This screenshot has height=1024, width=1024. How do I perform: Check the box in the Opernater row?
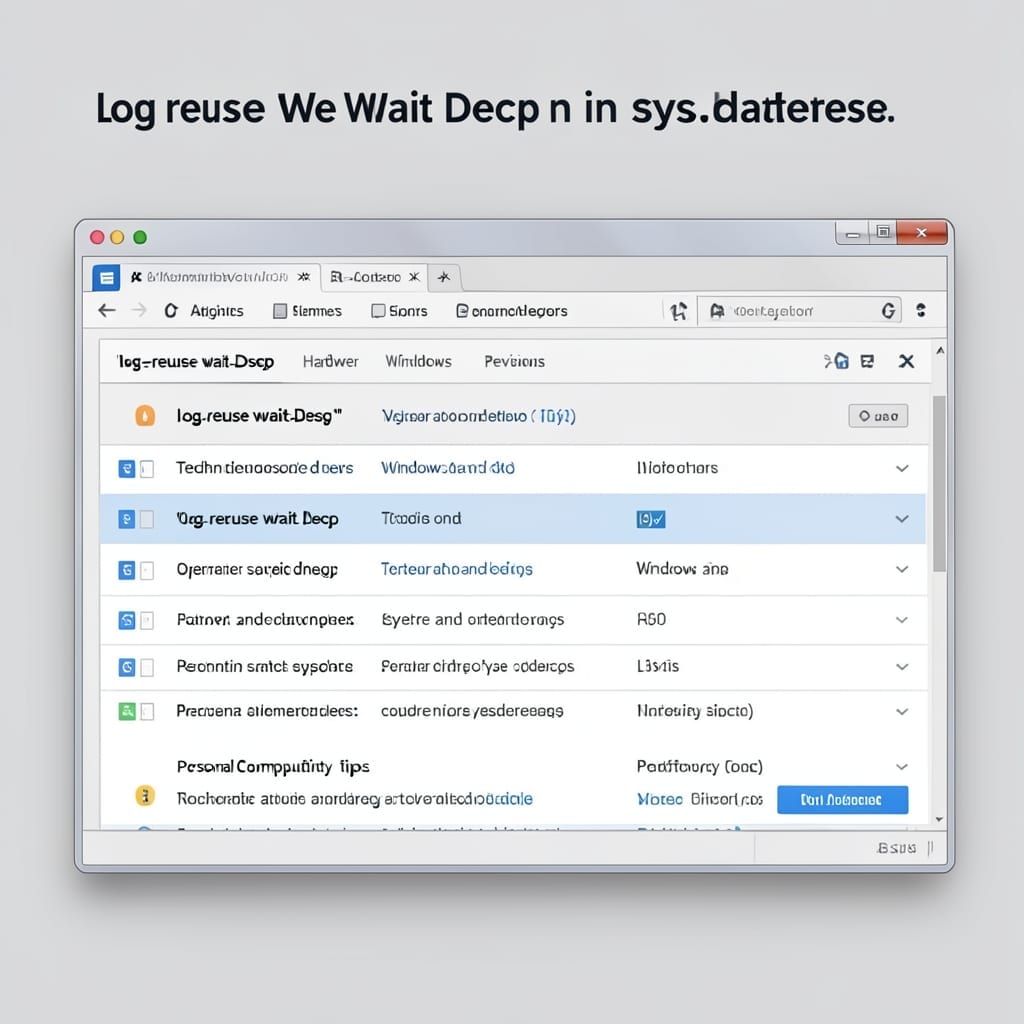pos(147,570)
